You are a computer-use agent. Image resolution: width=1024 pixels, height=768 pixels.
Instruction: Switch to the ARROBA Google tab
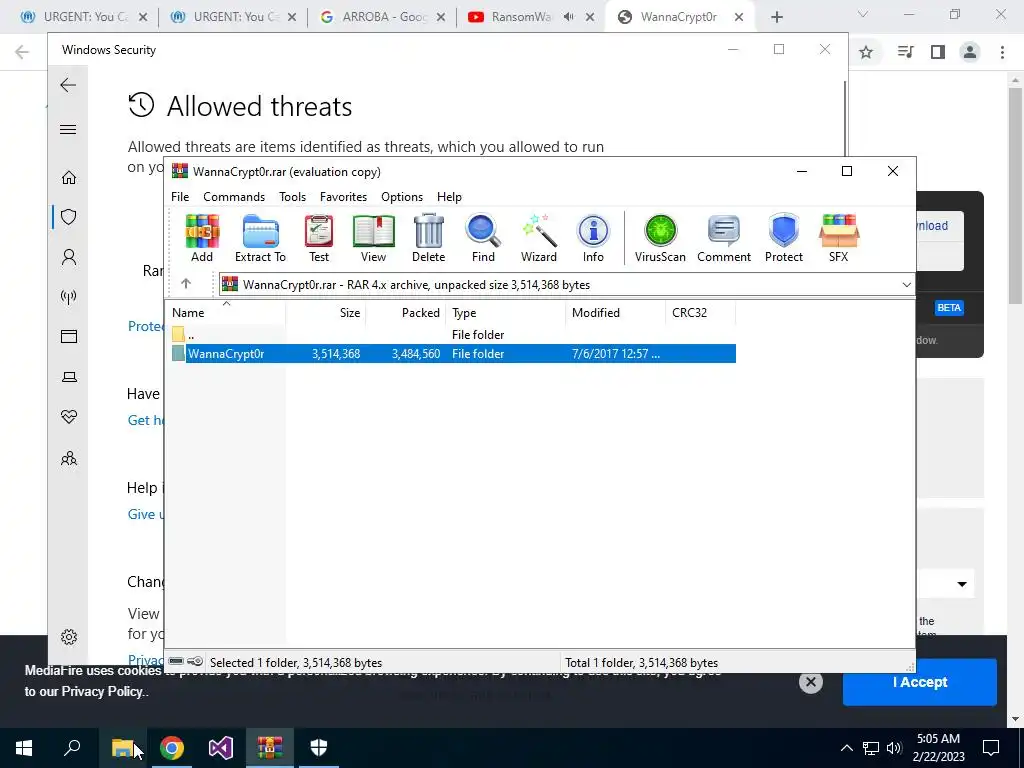pos(383,17)
